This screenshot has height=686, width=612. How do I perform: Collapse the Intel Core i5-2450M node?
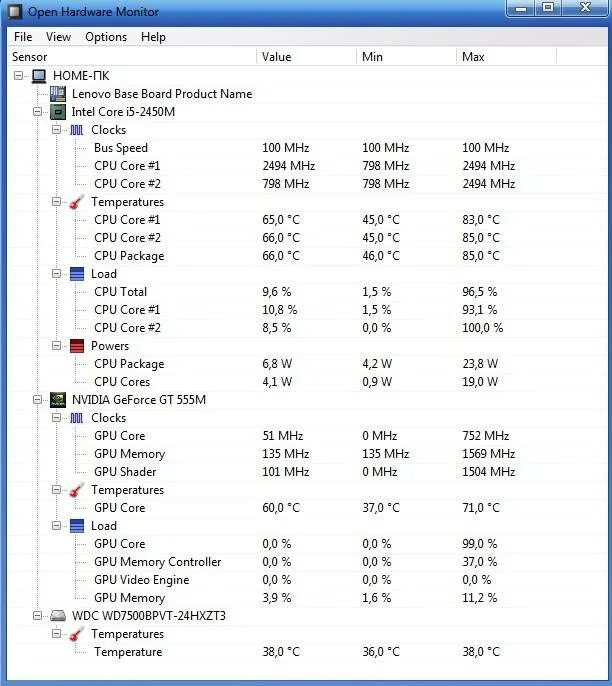(x=38, y=112)
